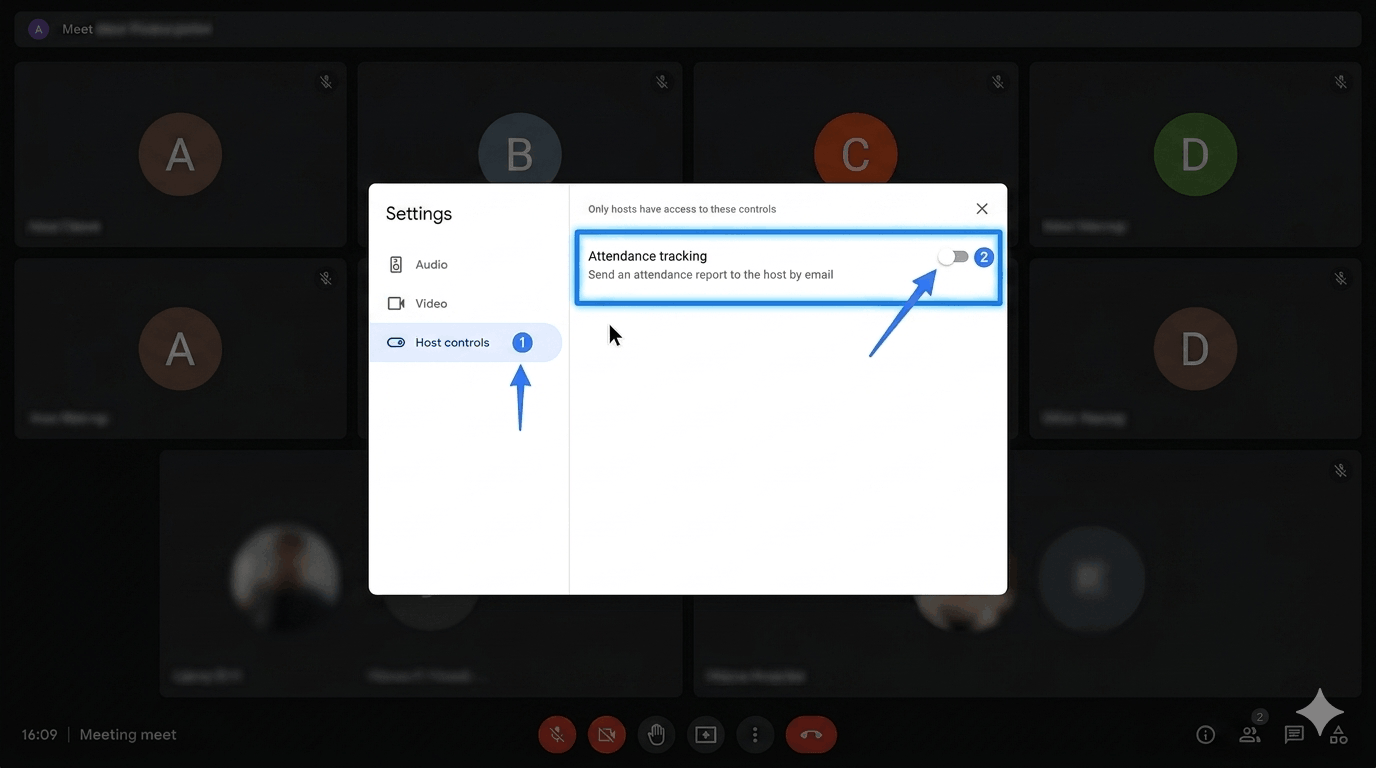Click 'Send an attendance report' description text
1376x768 pixels.
[710, 274]
